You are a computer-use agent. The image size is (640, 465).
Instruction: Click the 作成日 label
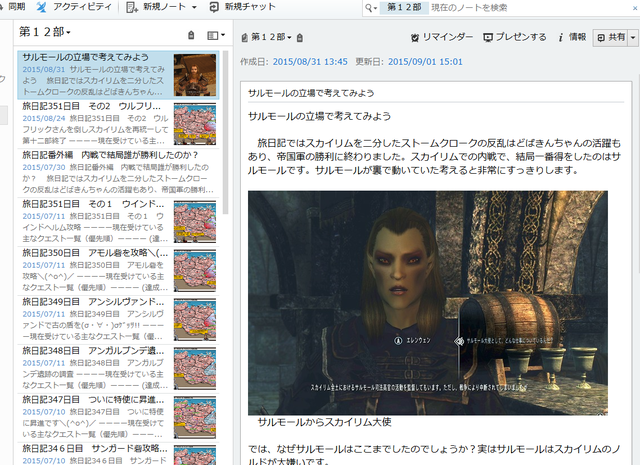[x=254, y=62]
